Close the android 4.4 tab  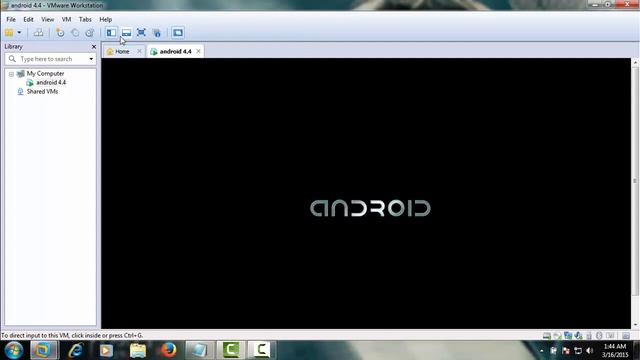[x=198, y=51]
